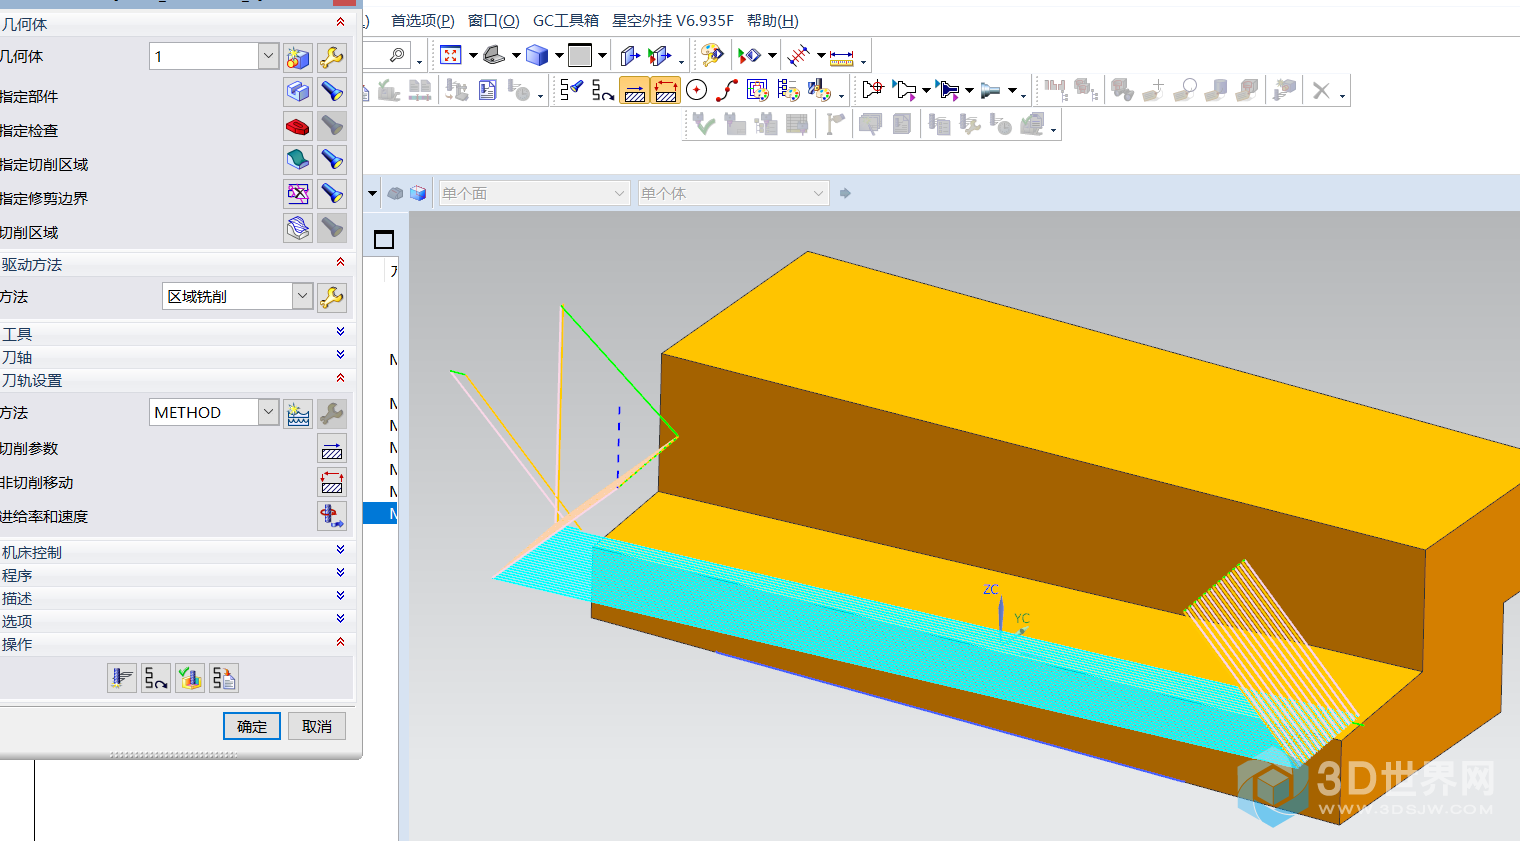Collapse the 驱动方法 section
The image size is (1520, 841).
pyautogui.click(x=340, y=262)
